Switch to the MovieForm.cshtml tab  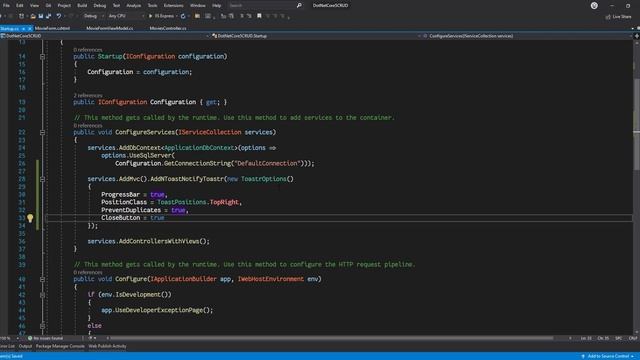[x=52, y=29]
